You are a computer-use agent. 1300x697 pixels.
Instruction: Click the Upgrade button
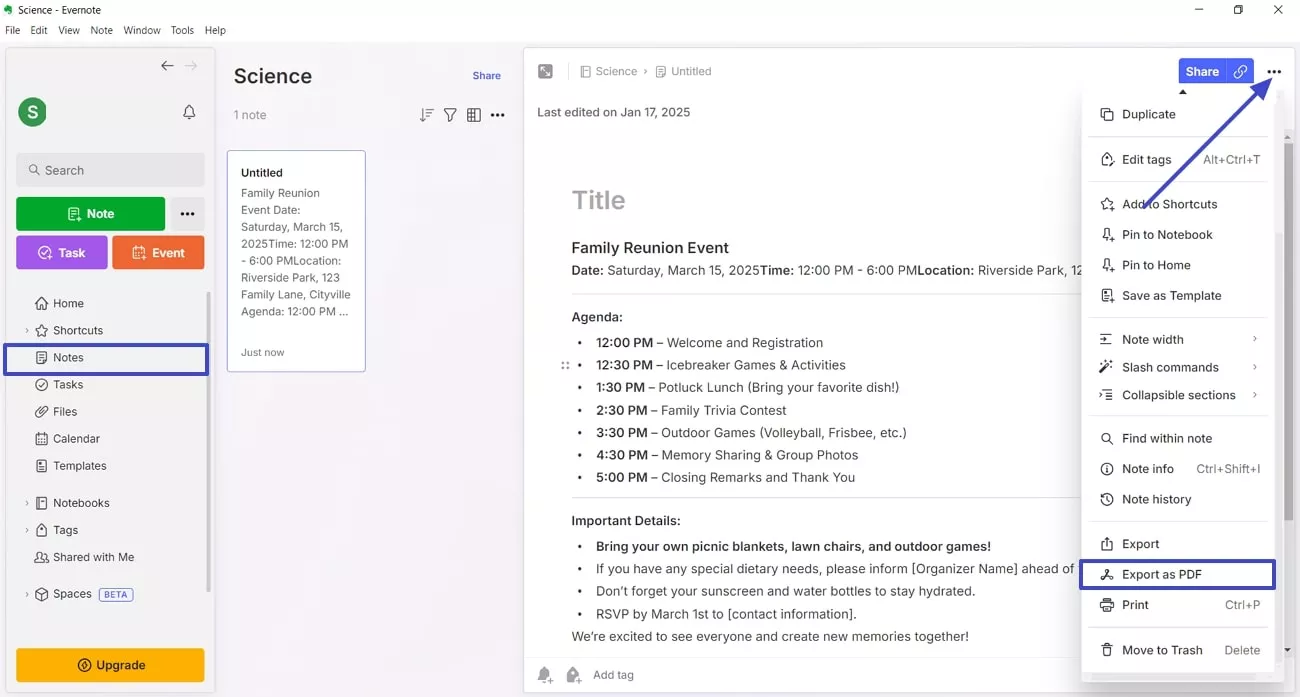click(110, 664)
